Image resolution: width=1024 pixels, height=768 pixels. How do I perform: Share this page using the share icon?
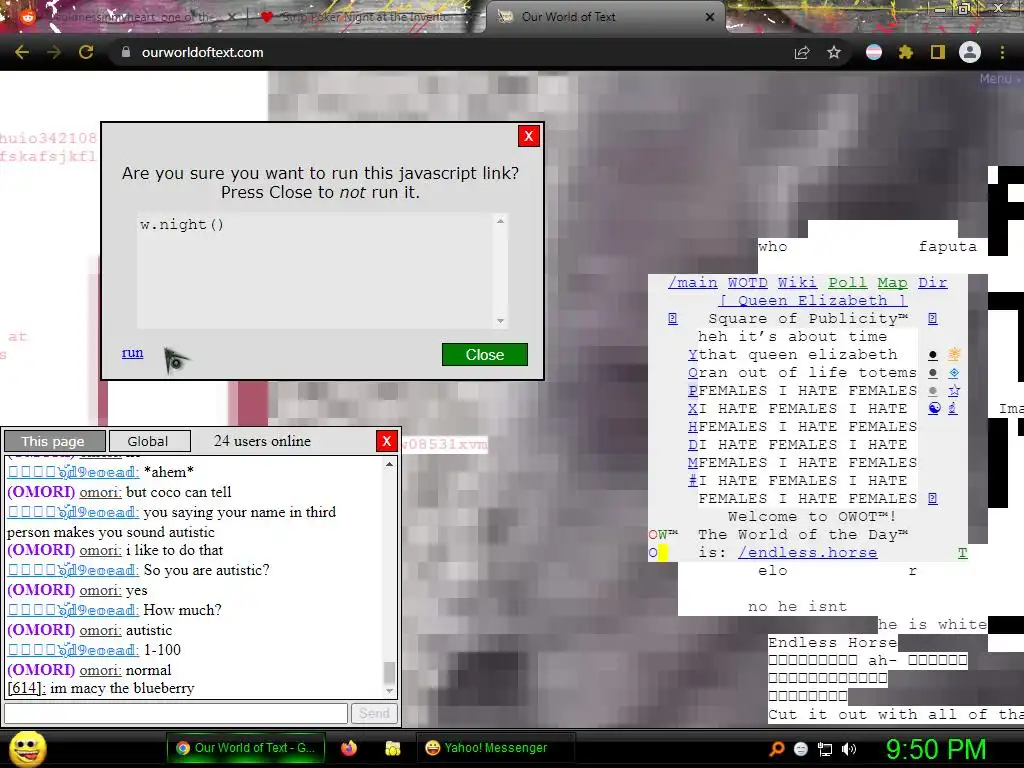pyautogui.click(x=802, y=52)
